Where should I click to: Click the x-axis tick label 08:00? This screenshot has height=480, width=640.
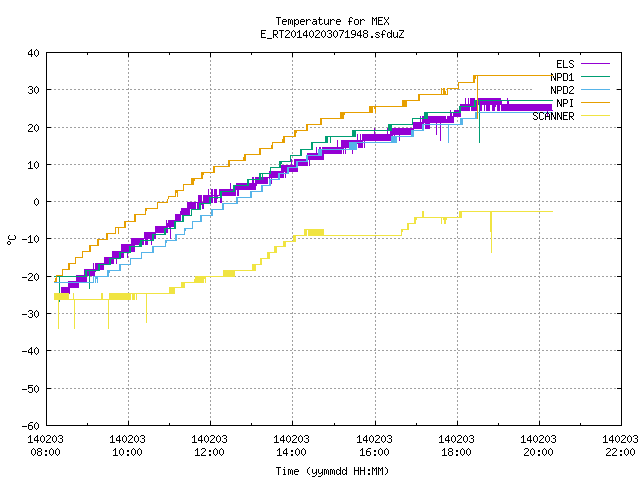[45, 452]
